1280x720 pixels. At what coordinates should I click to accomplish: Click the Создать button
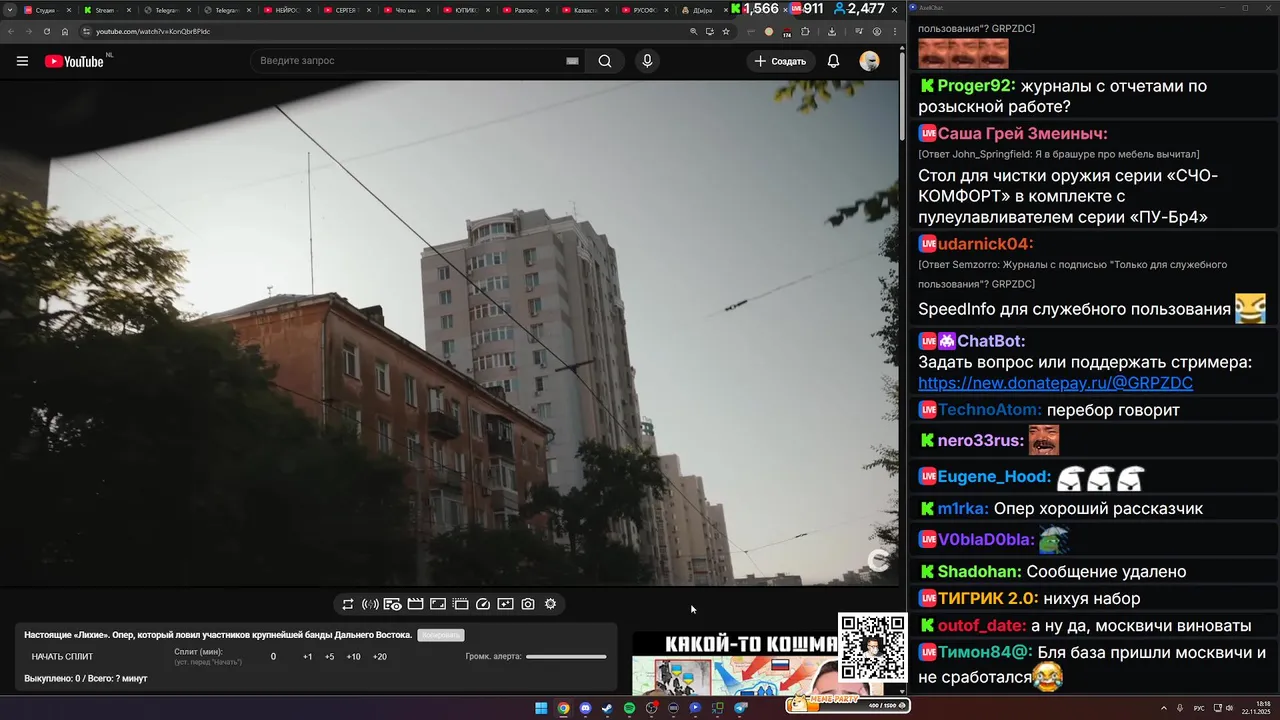[780, 61]
